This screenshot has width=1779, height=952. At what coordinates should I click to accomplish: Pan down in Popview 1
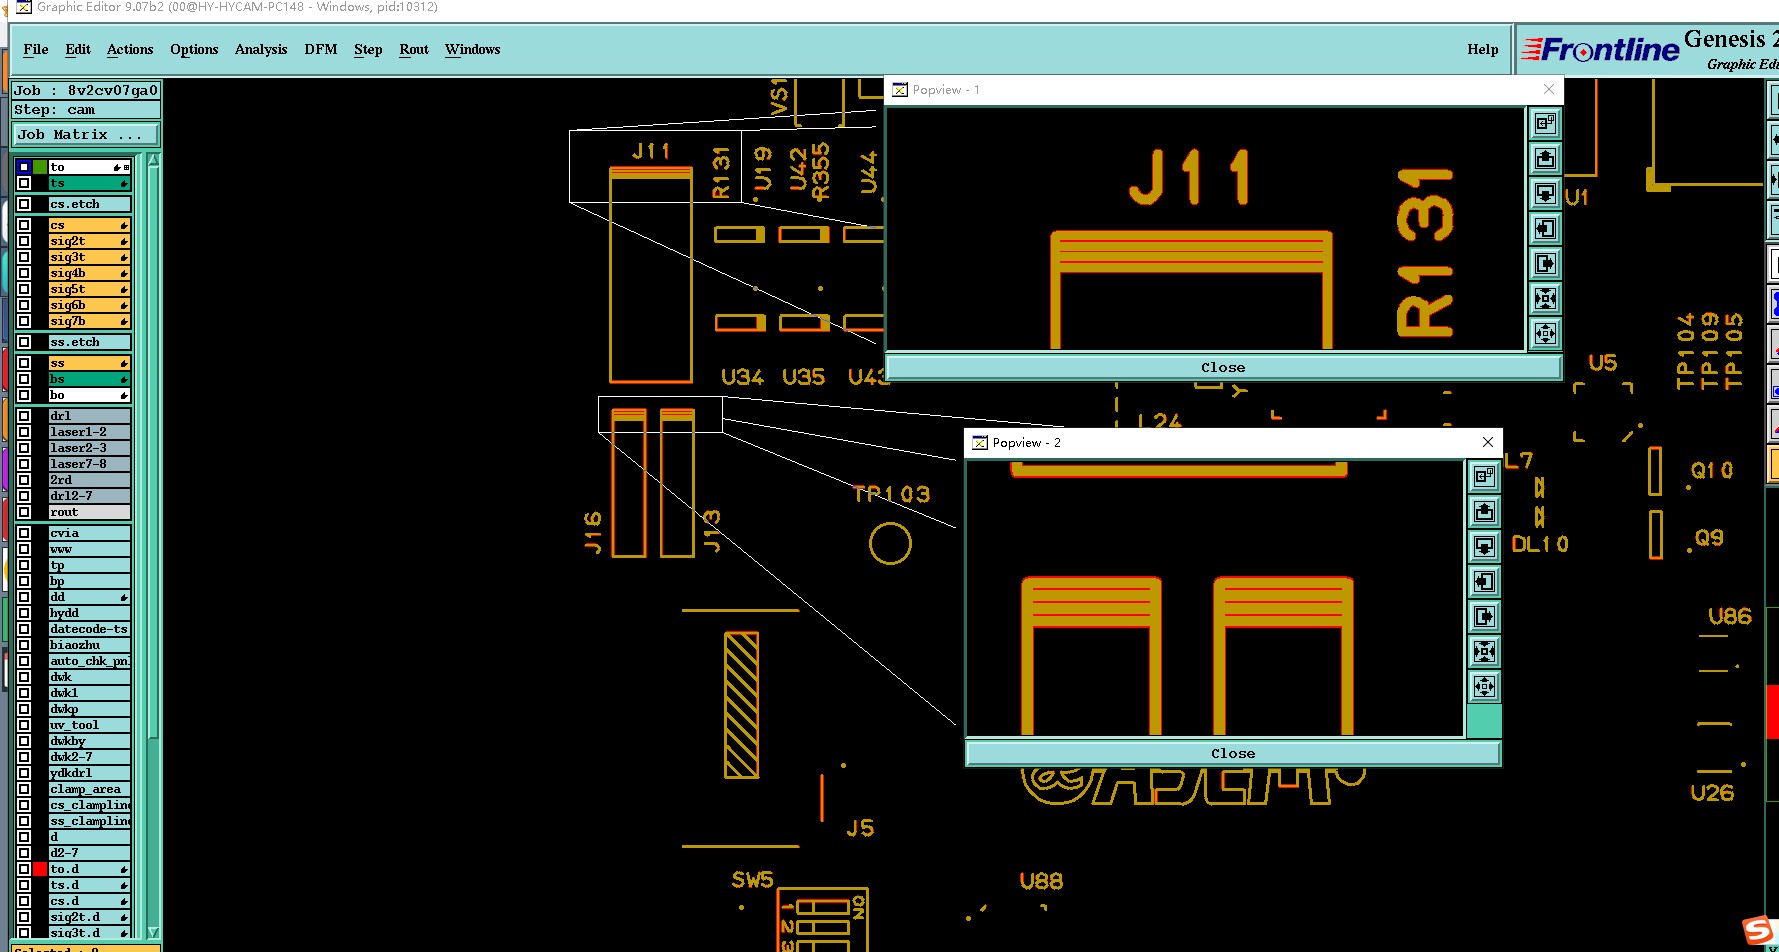(1545, 193)
